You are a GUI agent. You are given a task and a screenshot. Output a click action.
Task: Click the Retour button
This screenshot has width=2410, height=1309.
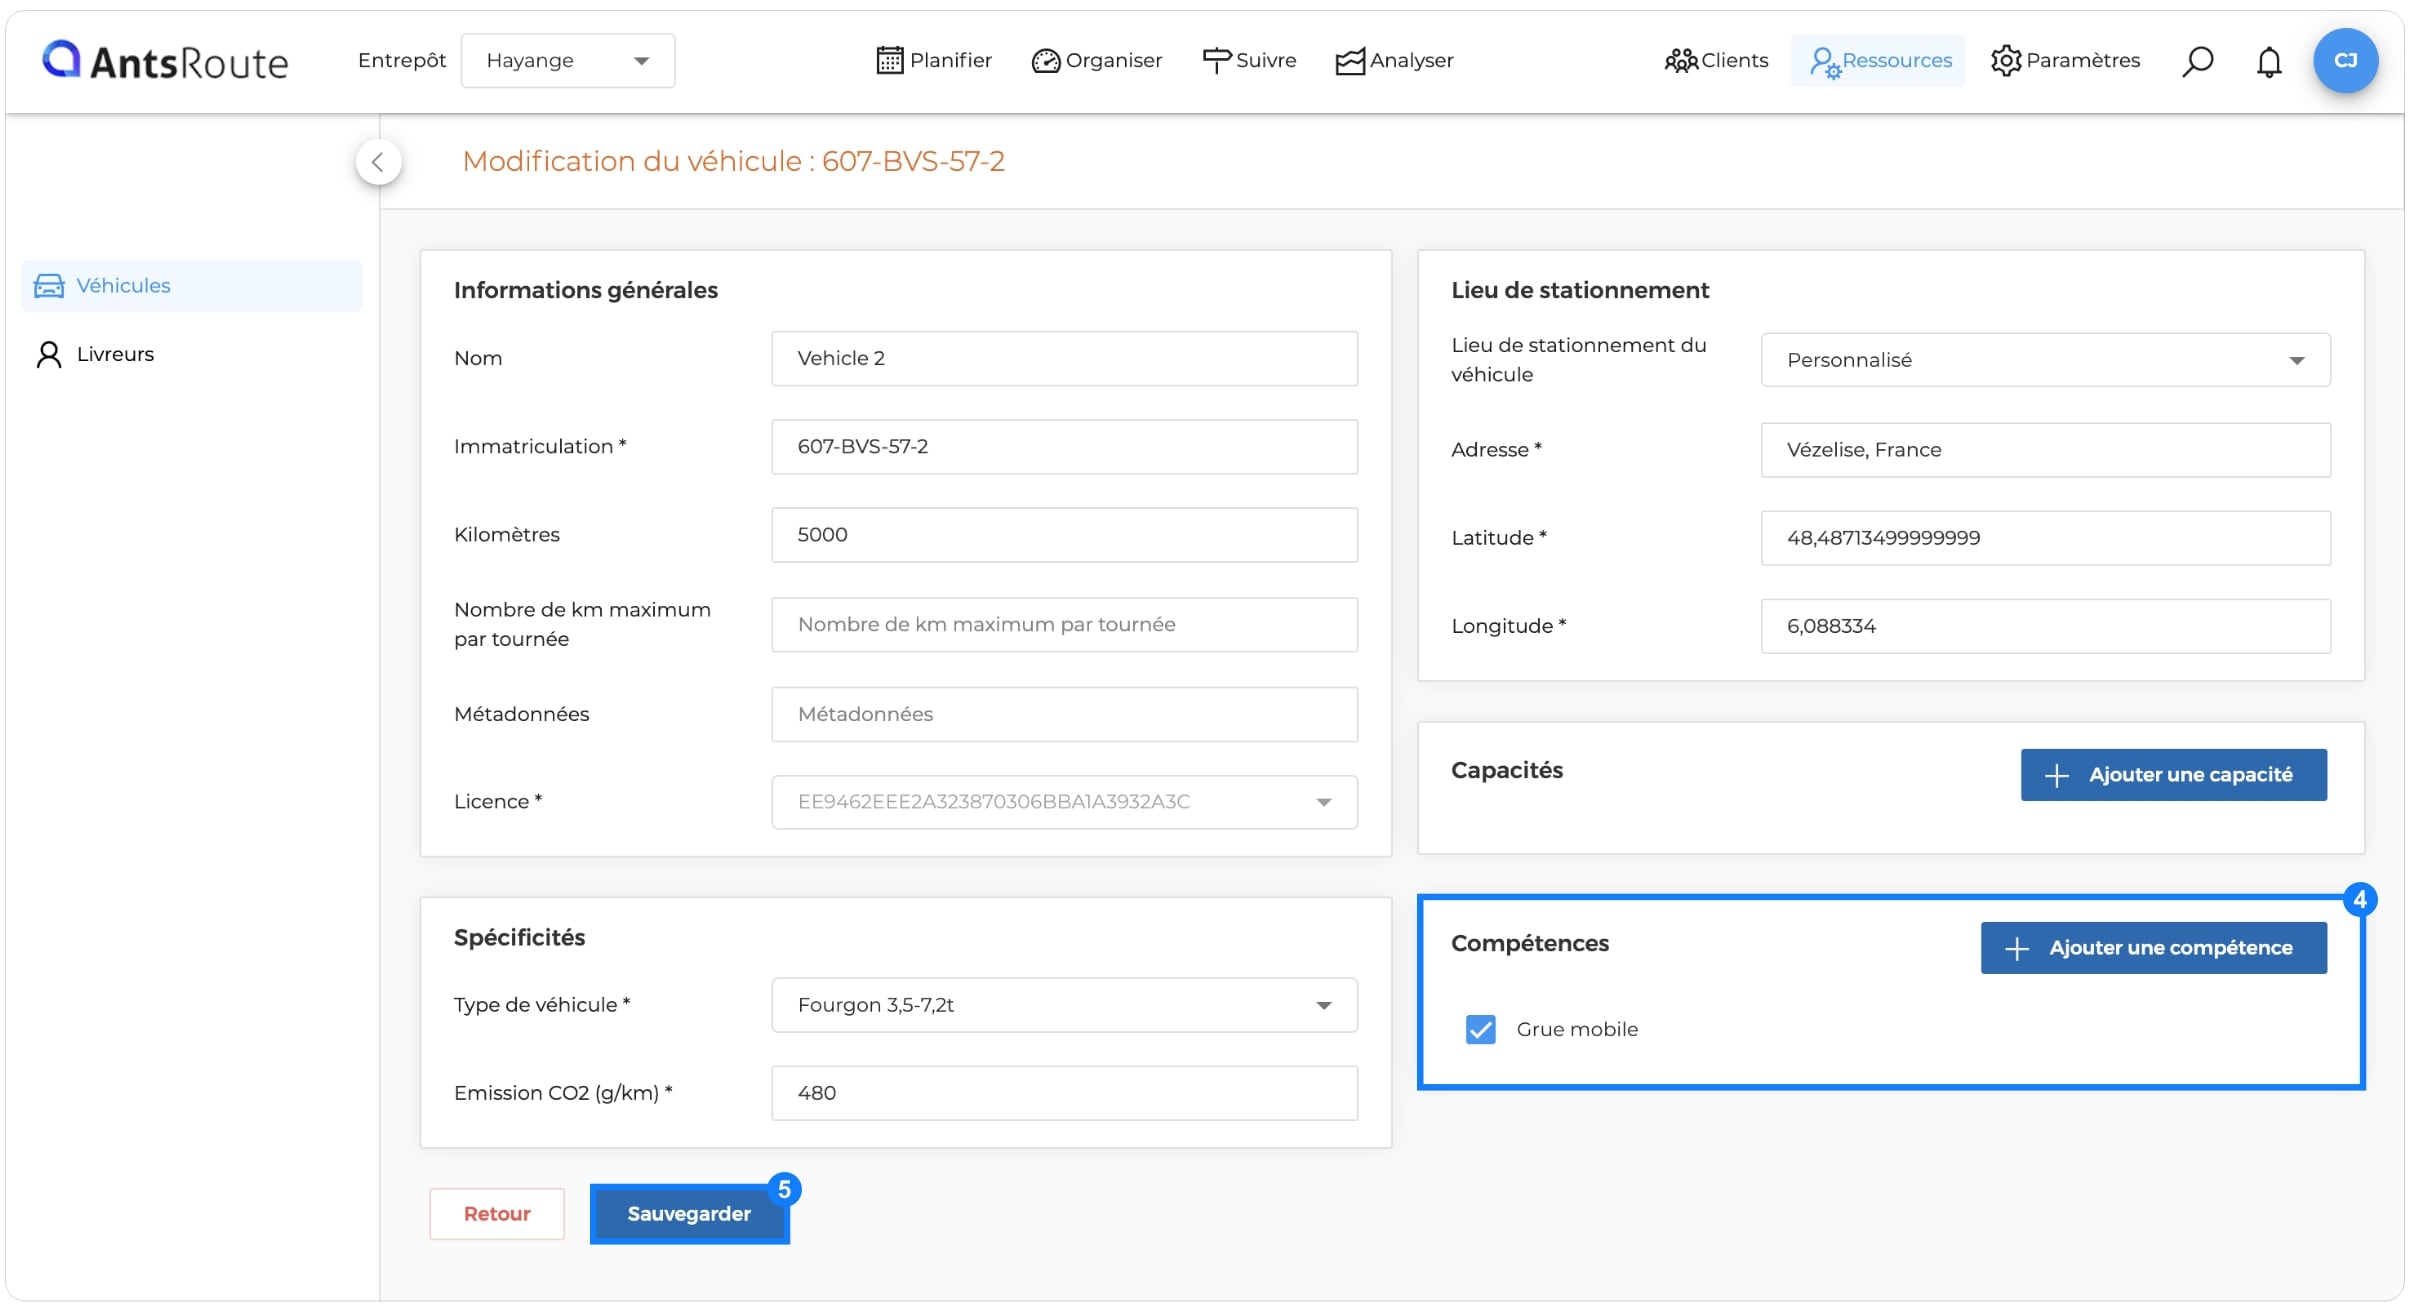[x=497, y=1214]
